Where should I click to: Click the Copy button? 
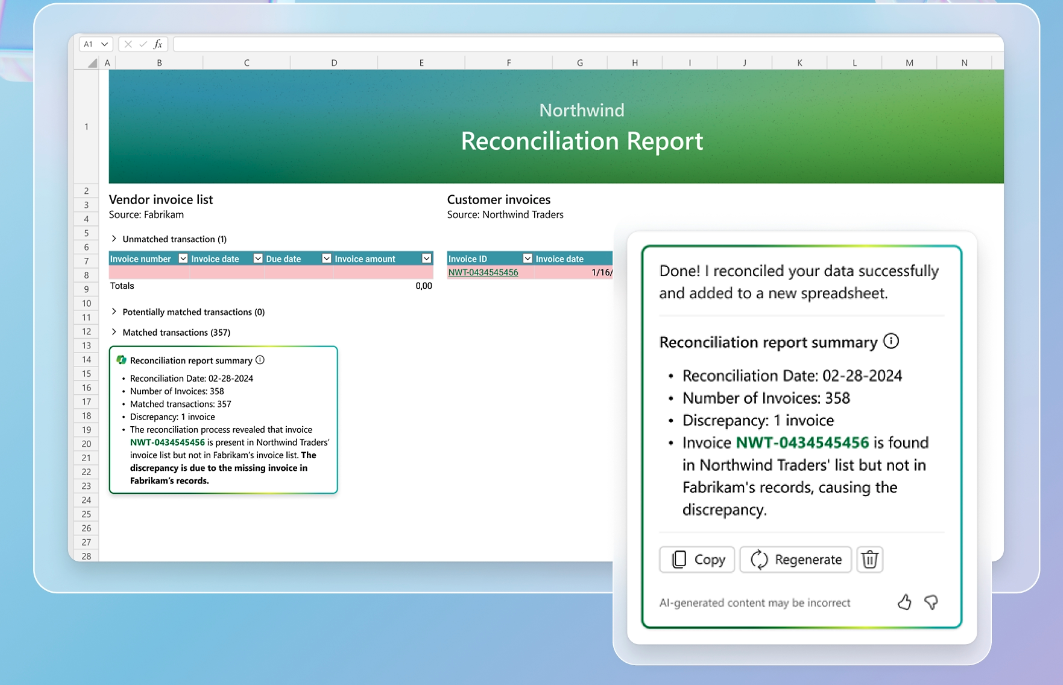tap(697, 559)
